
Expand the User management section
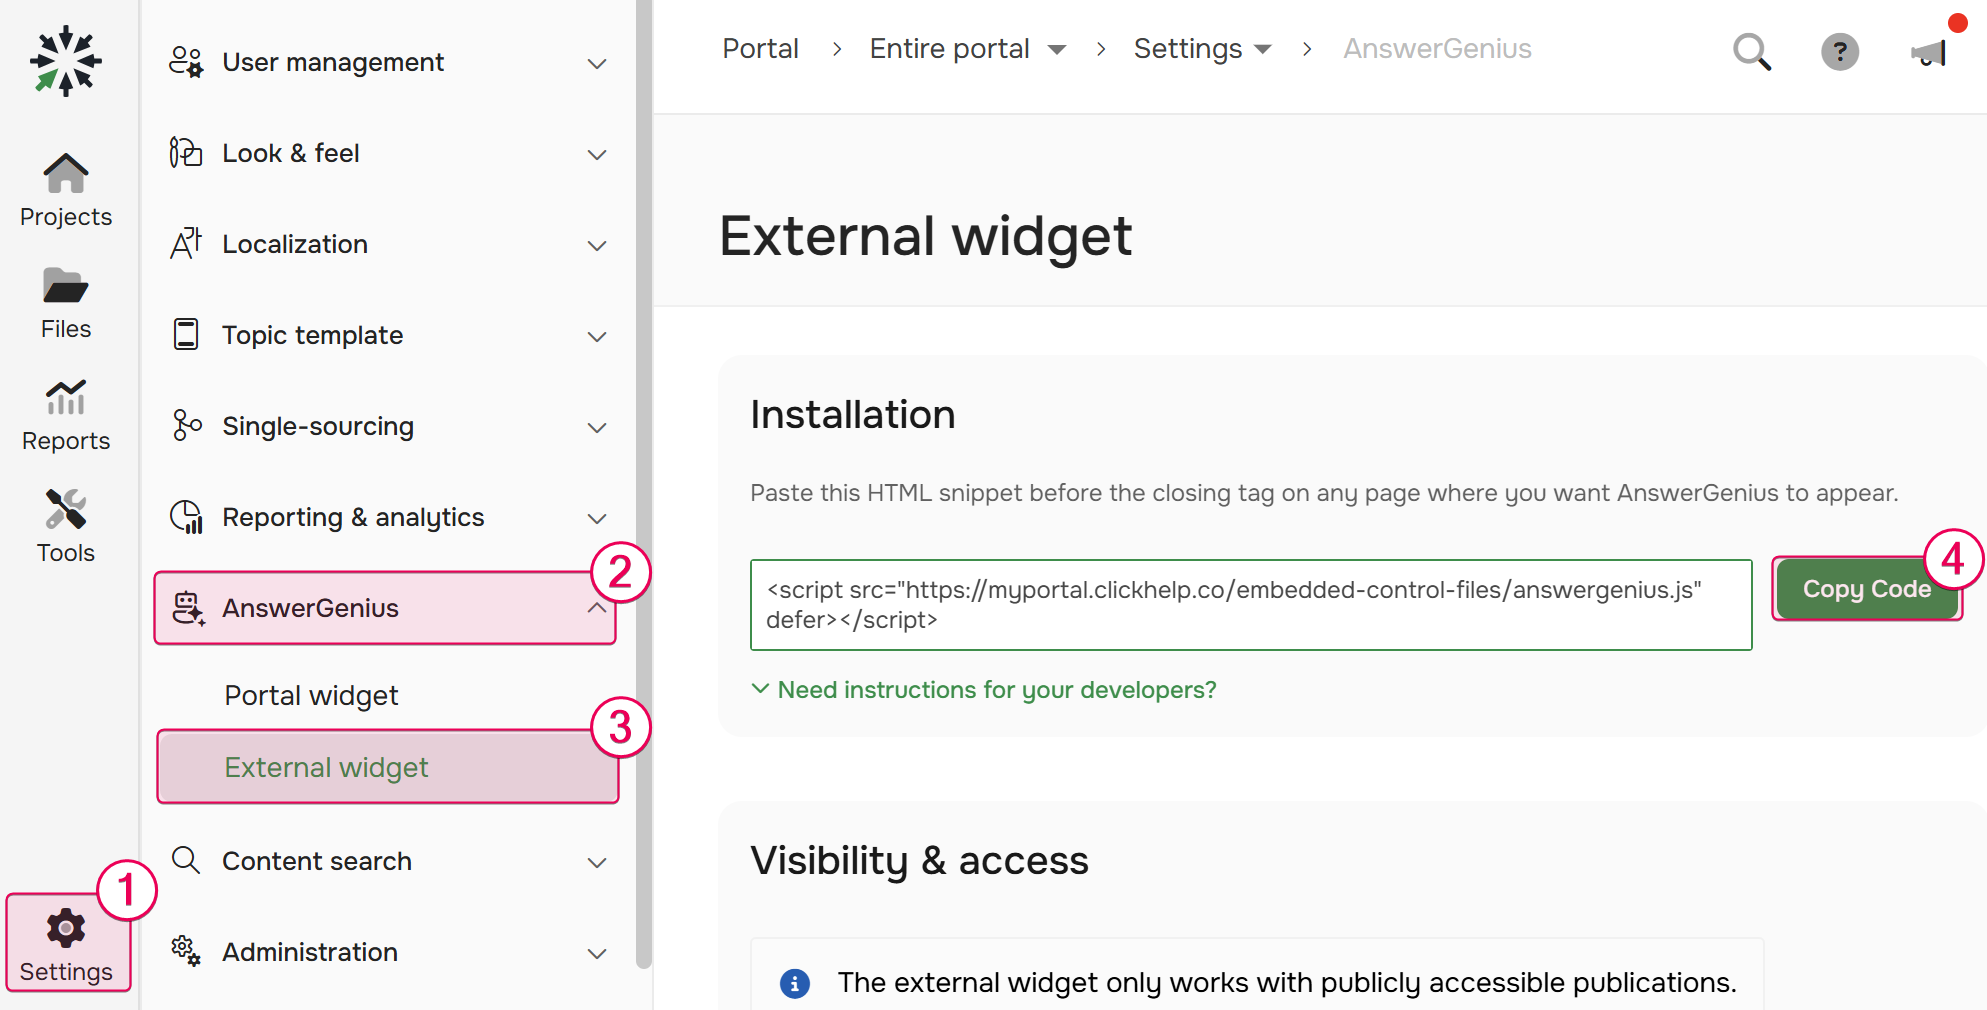[x=597, y=63]
